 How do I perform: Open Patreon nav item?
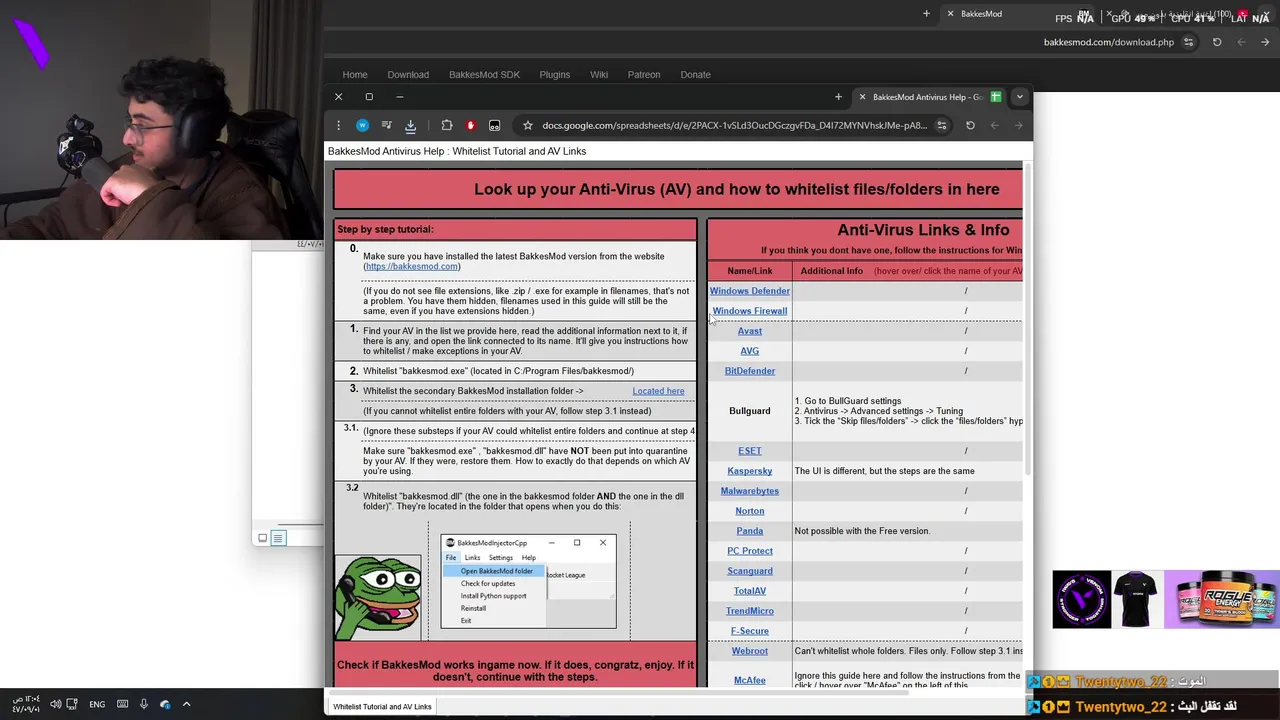644,75
